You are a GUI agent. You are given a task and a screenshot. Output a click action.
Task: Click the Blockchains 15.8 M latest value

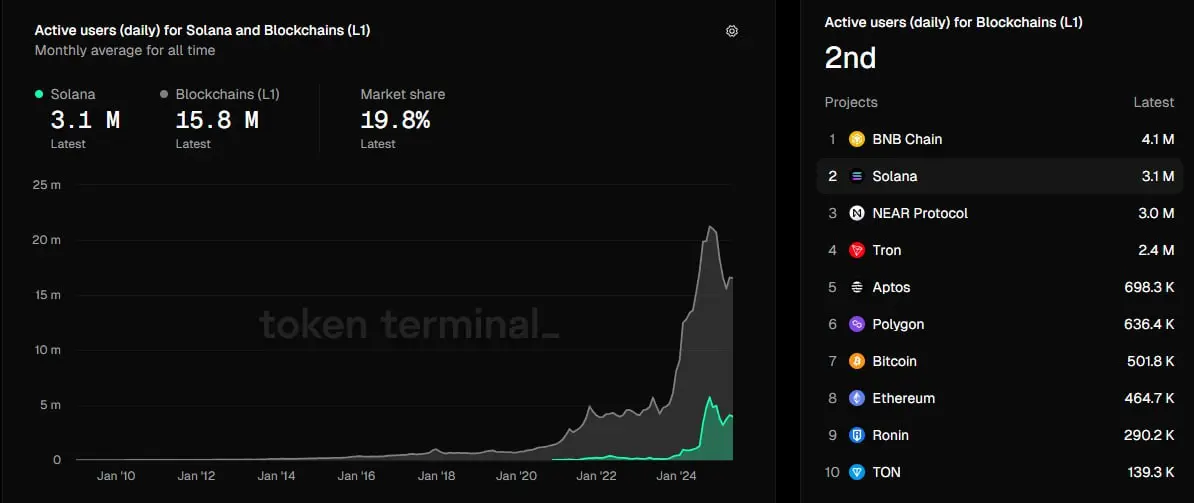(x=217, y=120)
